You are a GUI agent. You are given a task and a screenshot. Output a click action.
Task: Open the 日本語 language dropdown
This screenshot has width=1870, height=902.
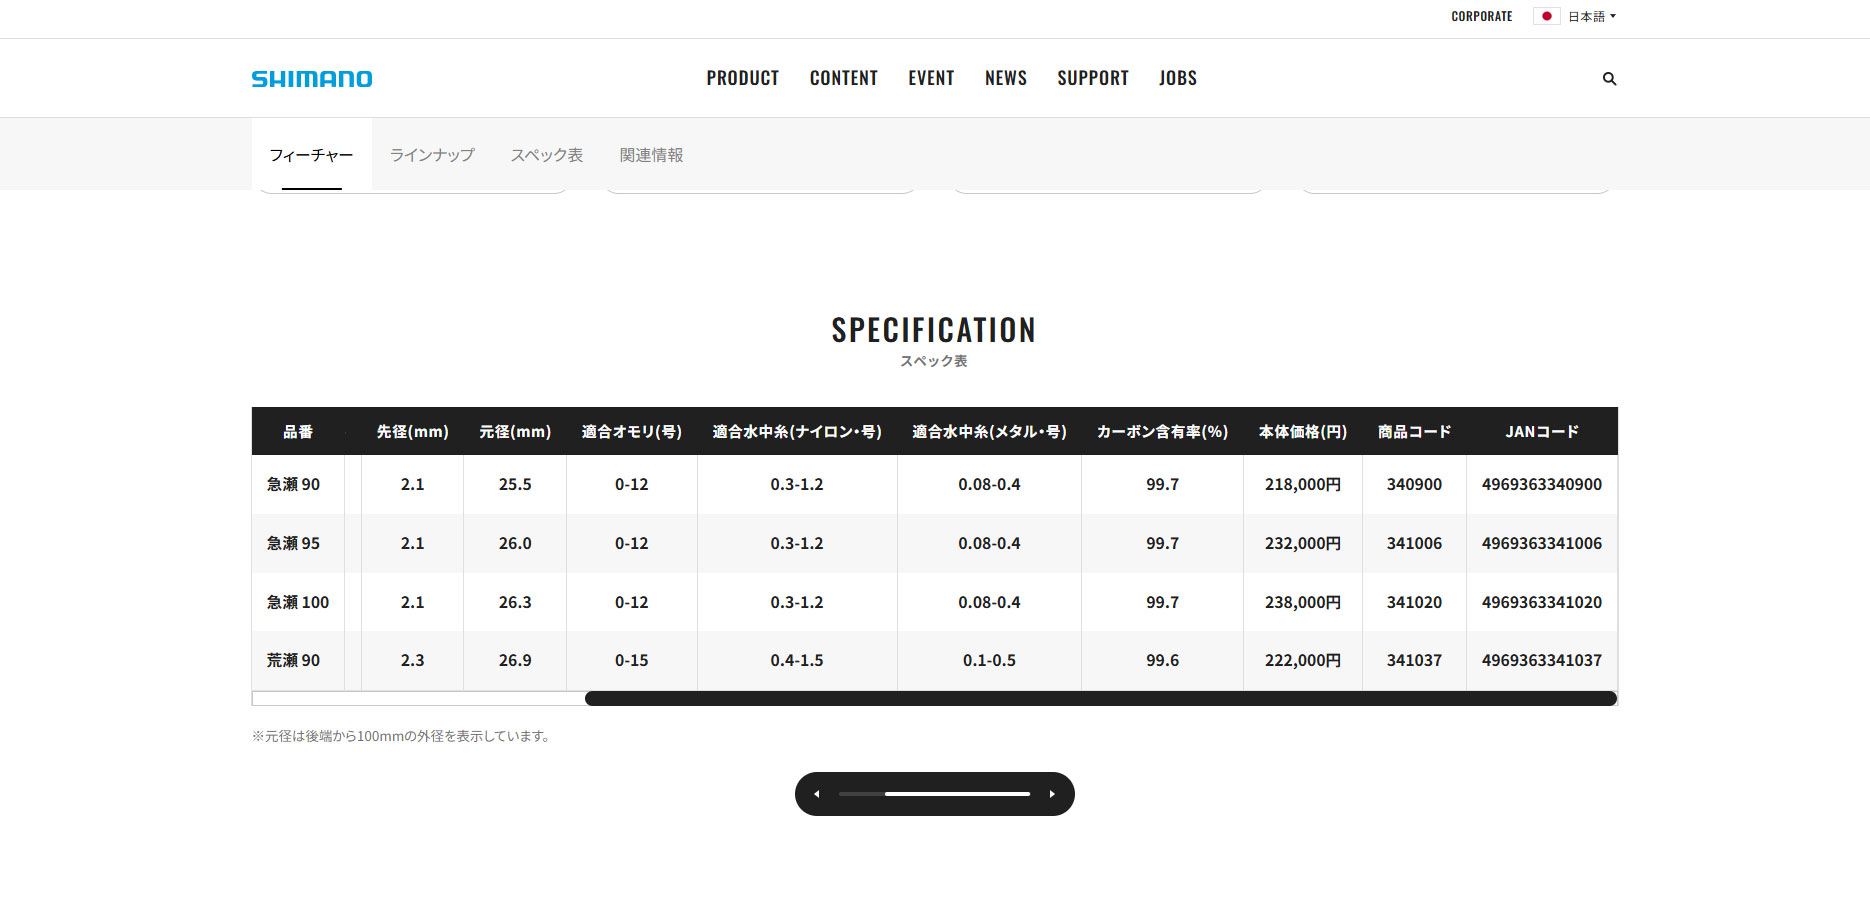coord(1591,16)
